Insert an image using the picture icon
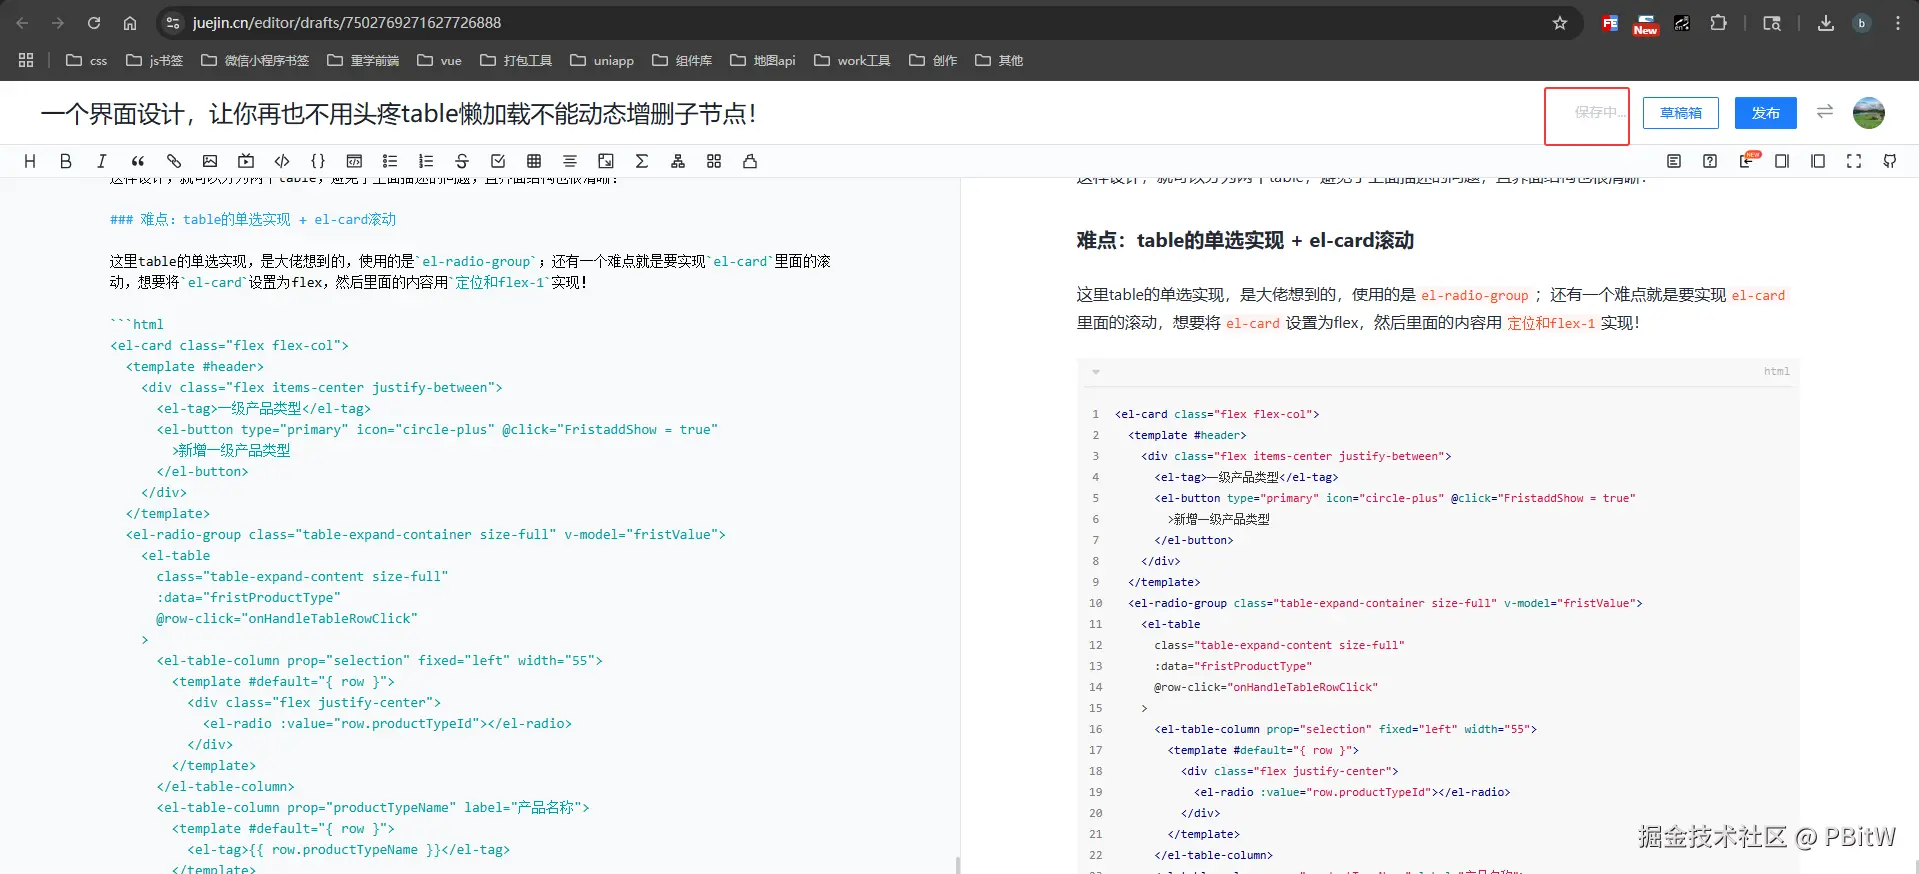Screen dimensions: 1919x874 point(210,161)
